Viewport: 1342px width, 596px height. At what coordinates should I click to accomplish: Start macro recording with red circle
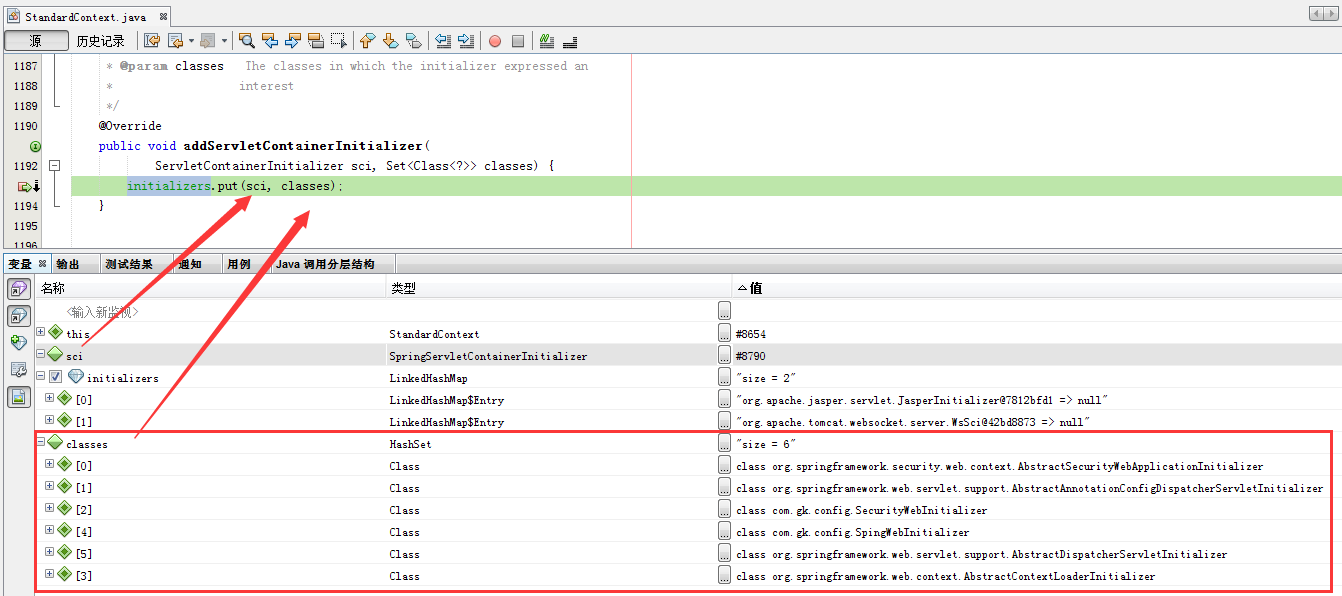coord(494,41)
